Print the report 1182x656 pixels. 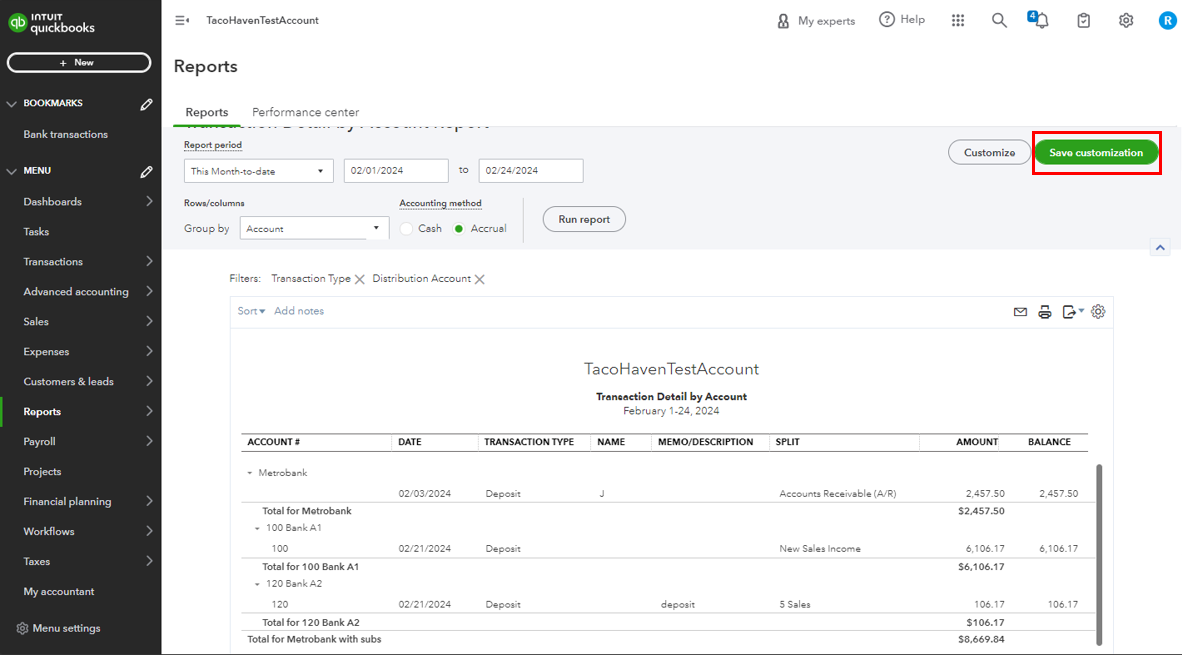[1045, 311]
